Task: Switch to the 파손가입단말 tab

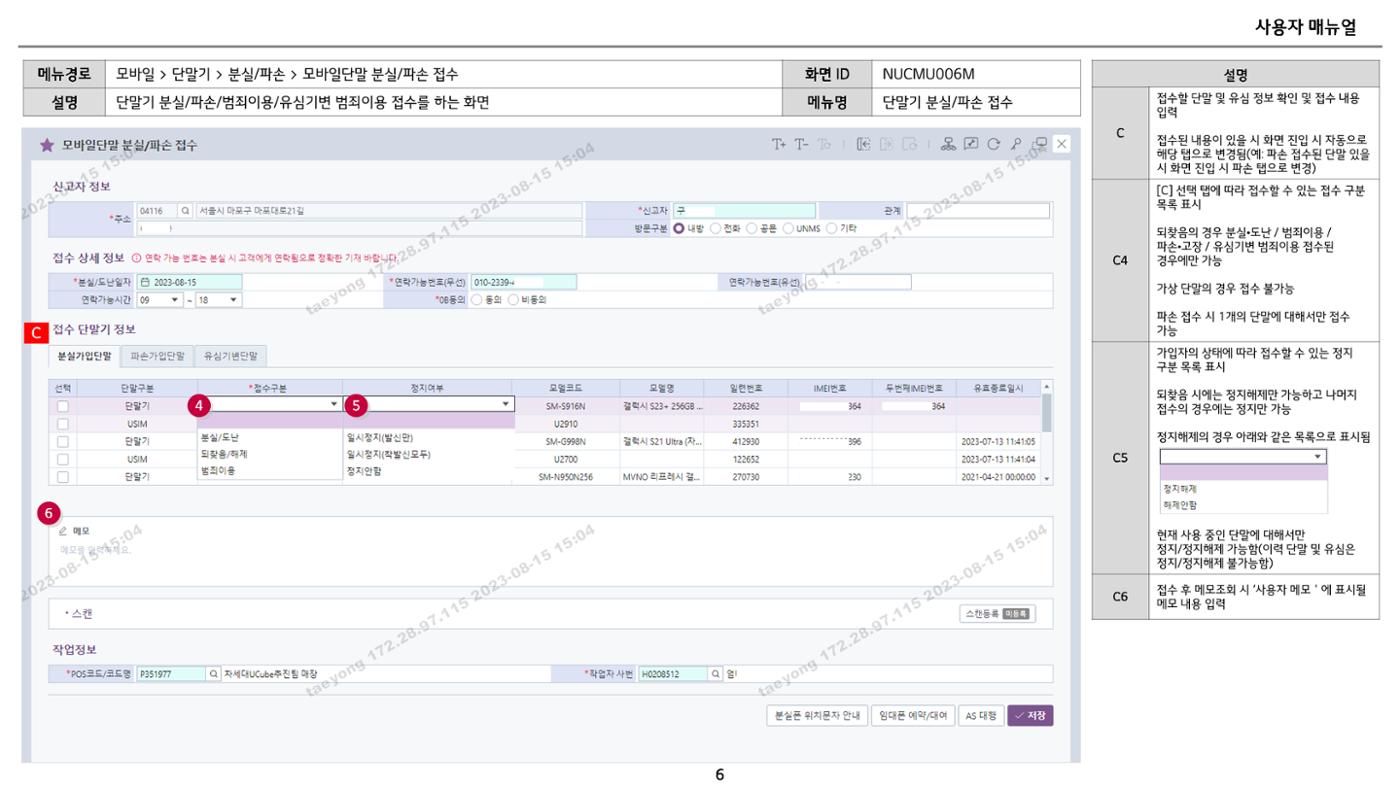Action: click(x=157, y=355)
